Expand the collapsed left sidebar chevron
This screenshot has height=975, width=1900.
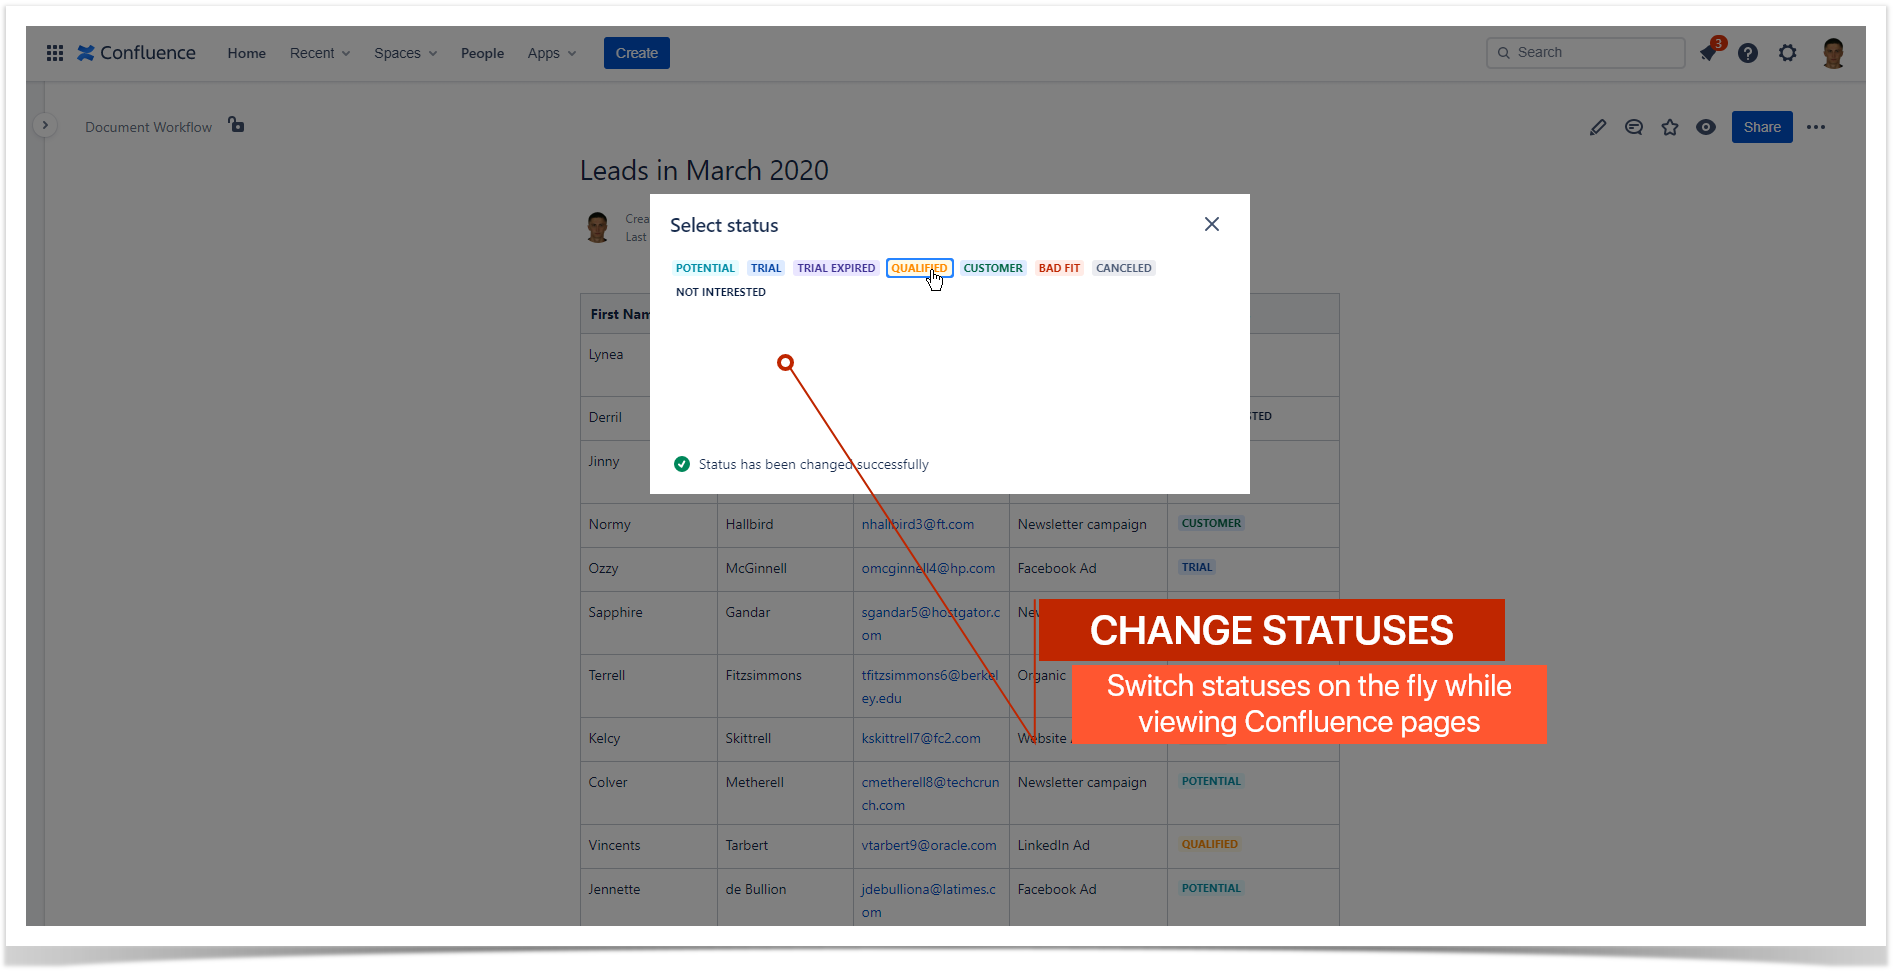click(x=45, y=125)
